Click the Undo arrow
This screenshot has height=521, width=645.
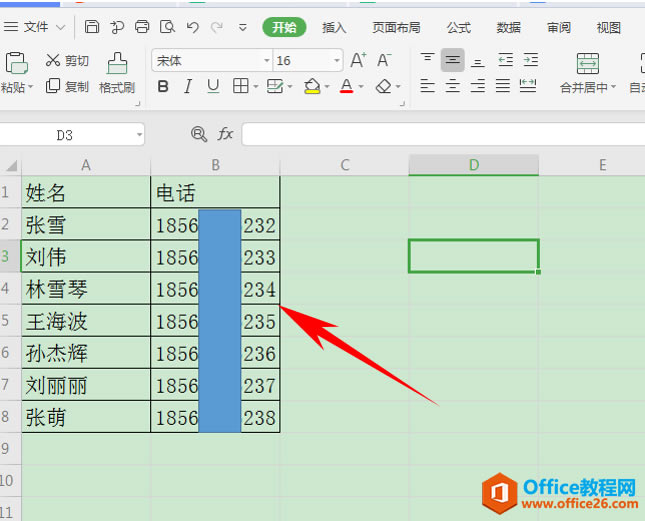tap(192, 27)
